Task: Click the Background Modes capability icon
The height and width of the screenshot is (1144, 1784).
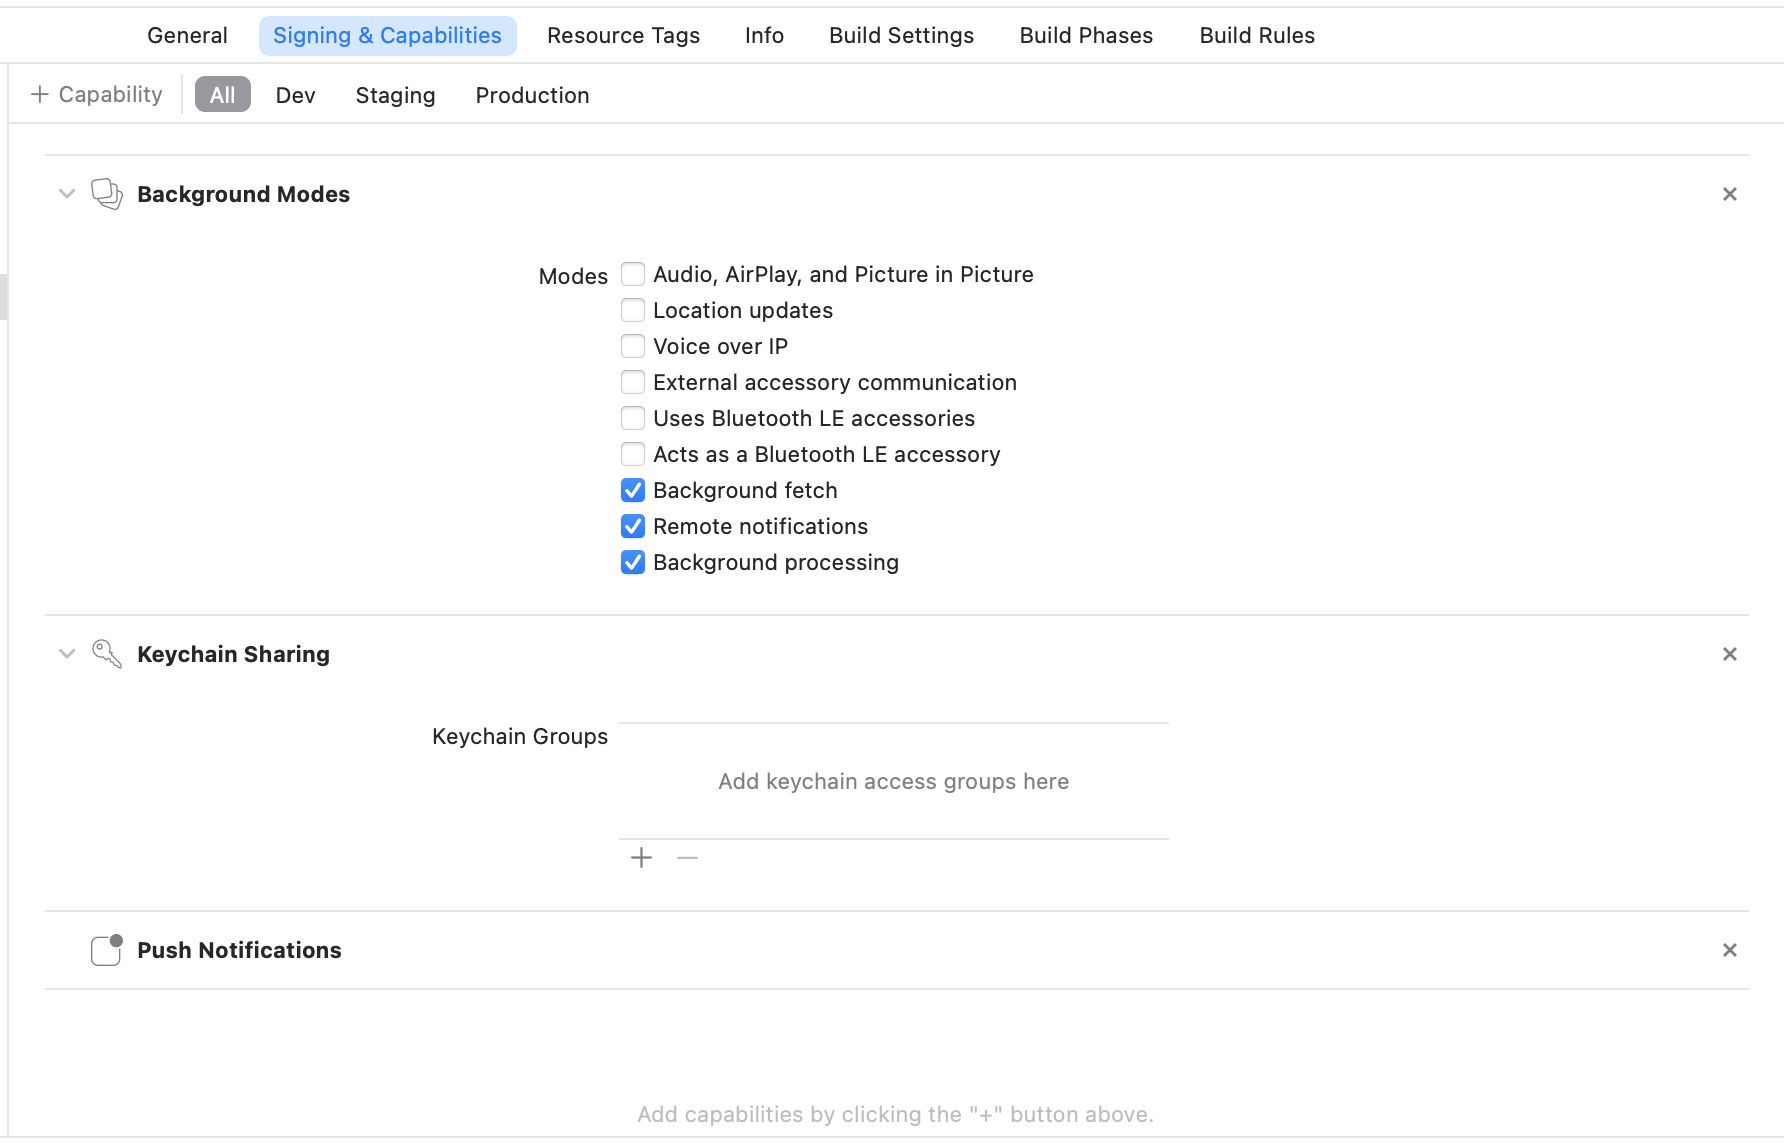Action: (x=106, y=194)
